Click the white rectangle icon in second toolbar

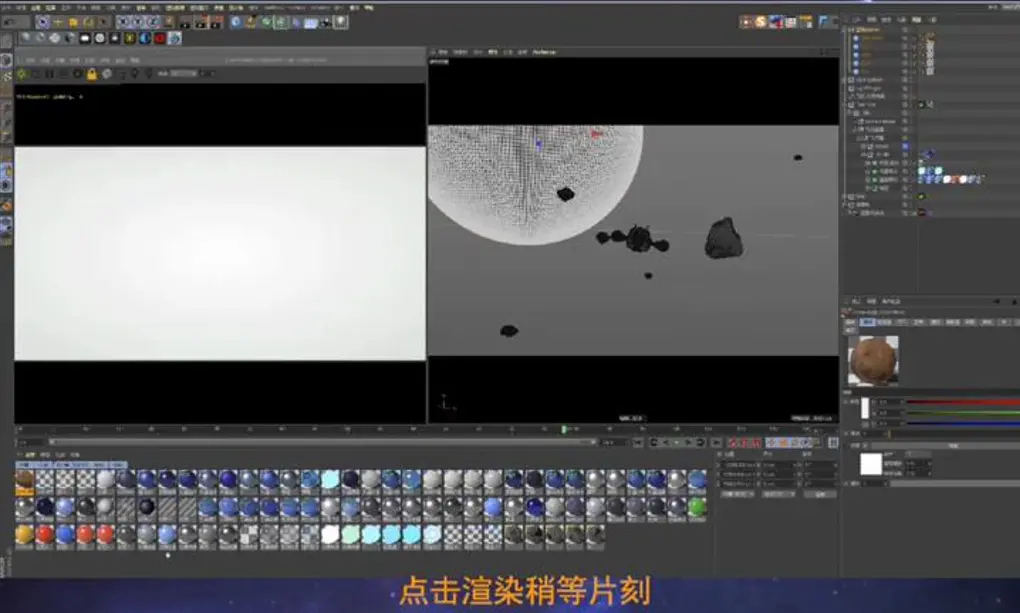85,38
